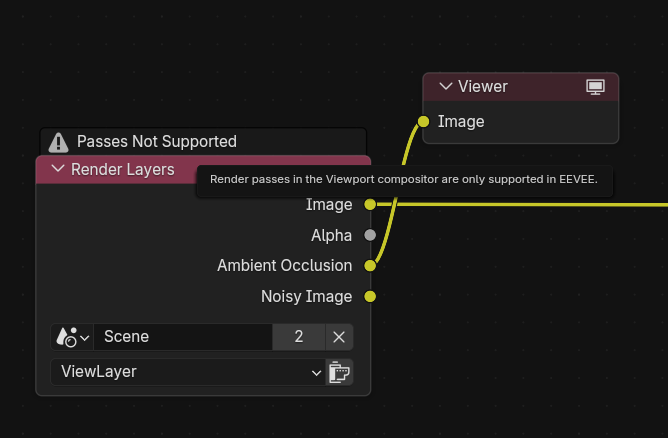
Task: Click the EEVEE tooltip message text
Action: [x=404, y=179]
